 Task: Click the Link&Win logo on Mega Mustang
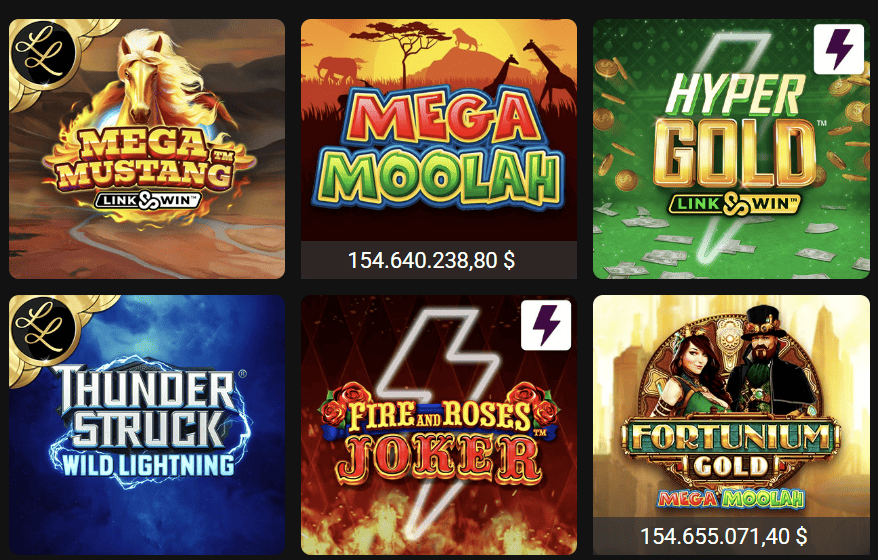point(148,199)
